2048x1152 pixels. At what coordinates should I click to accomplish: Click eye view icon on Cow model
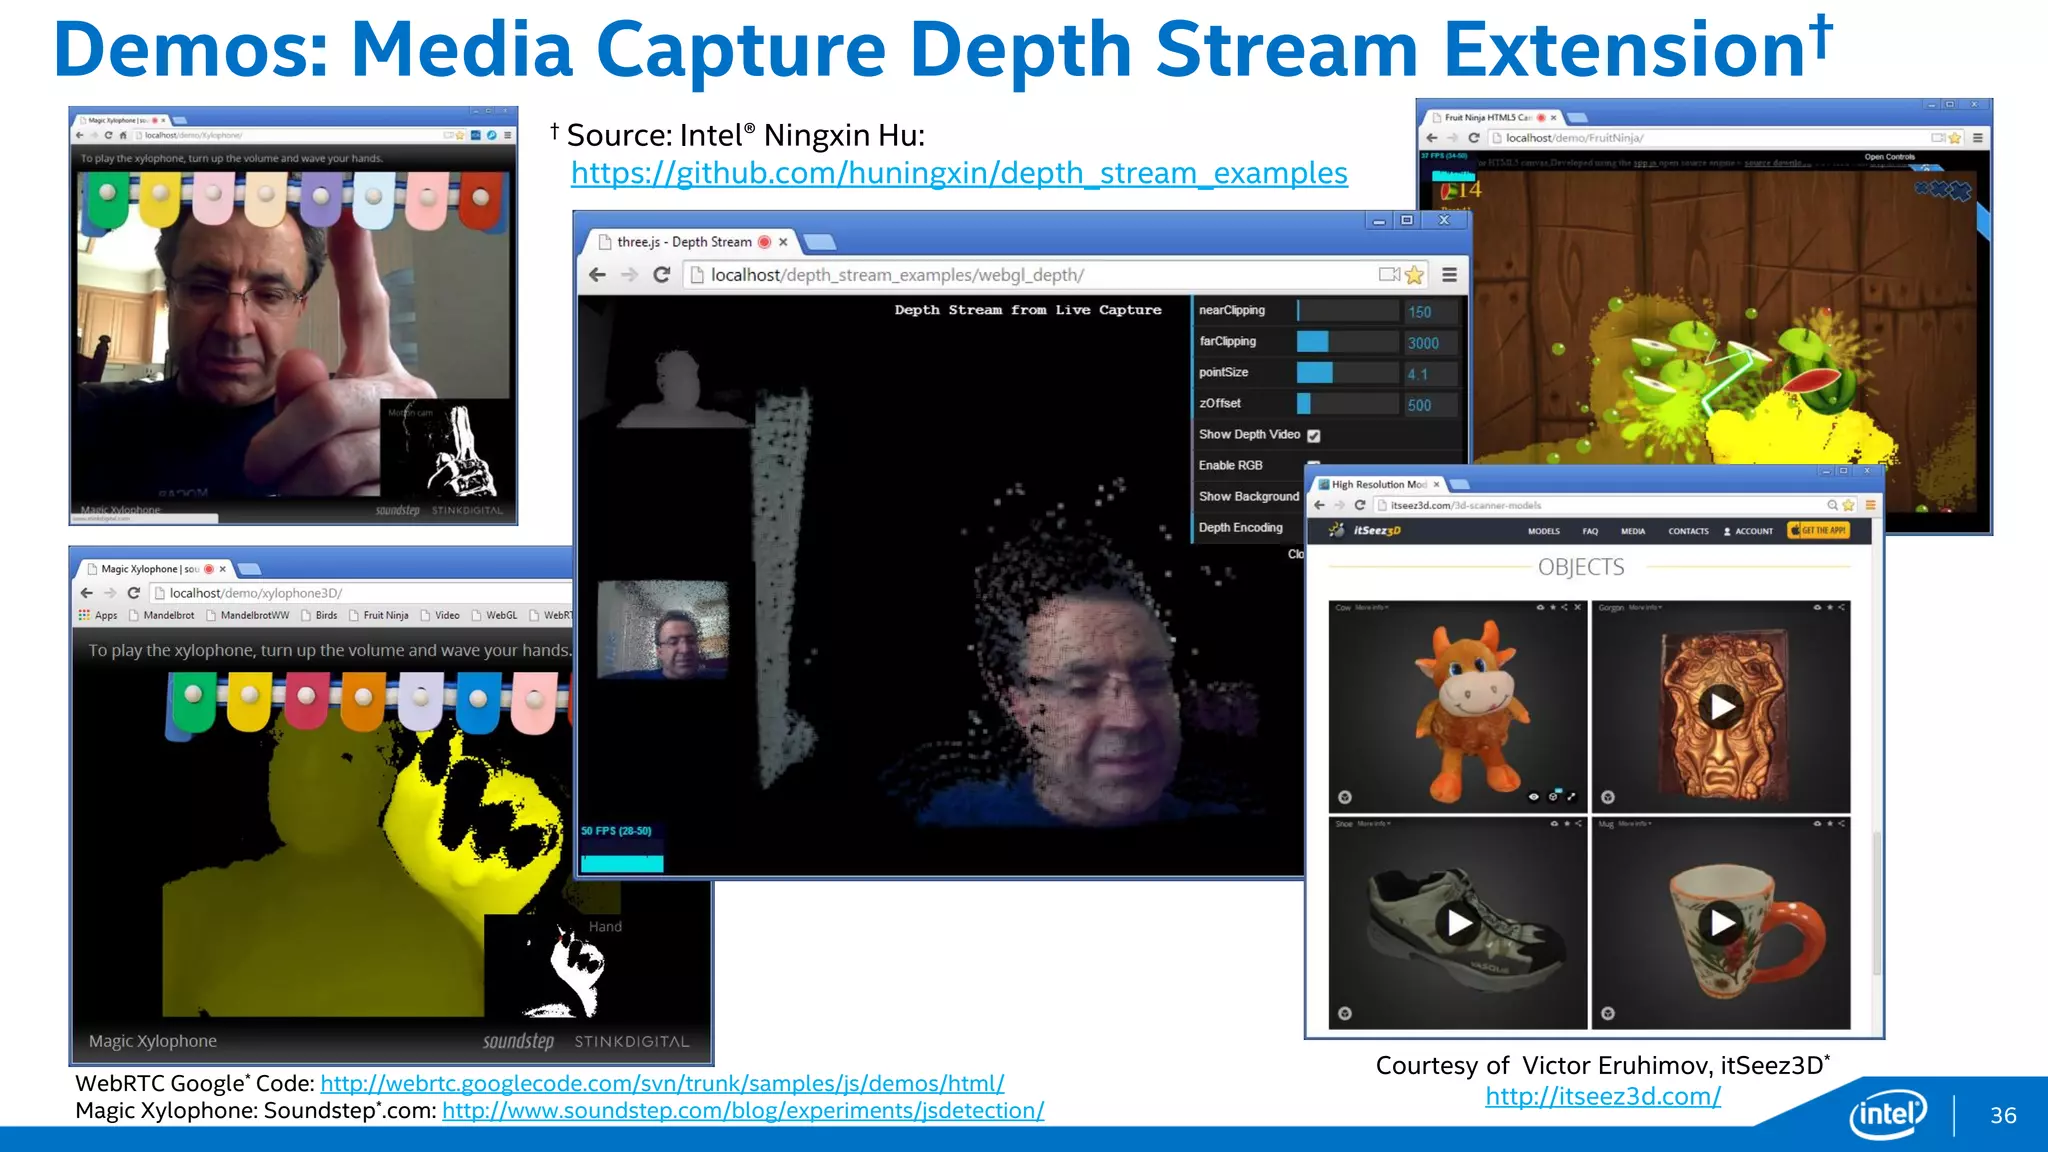(1534, 797)
